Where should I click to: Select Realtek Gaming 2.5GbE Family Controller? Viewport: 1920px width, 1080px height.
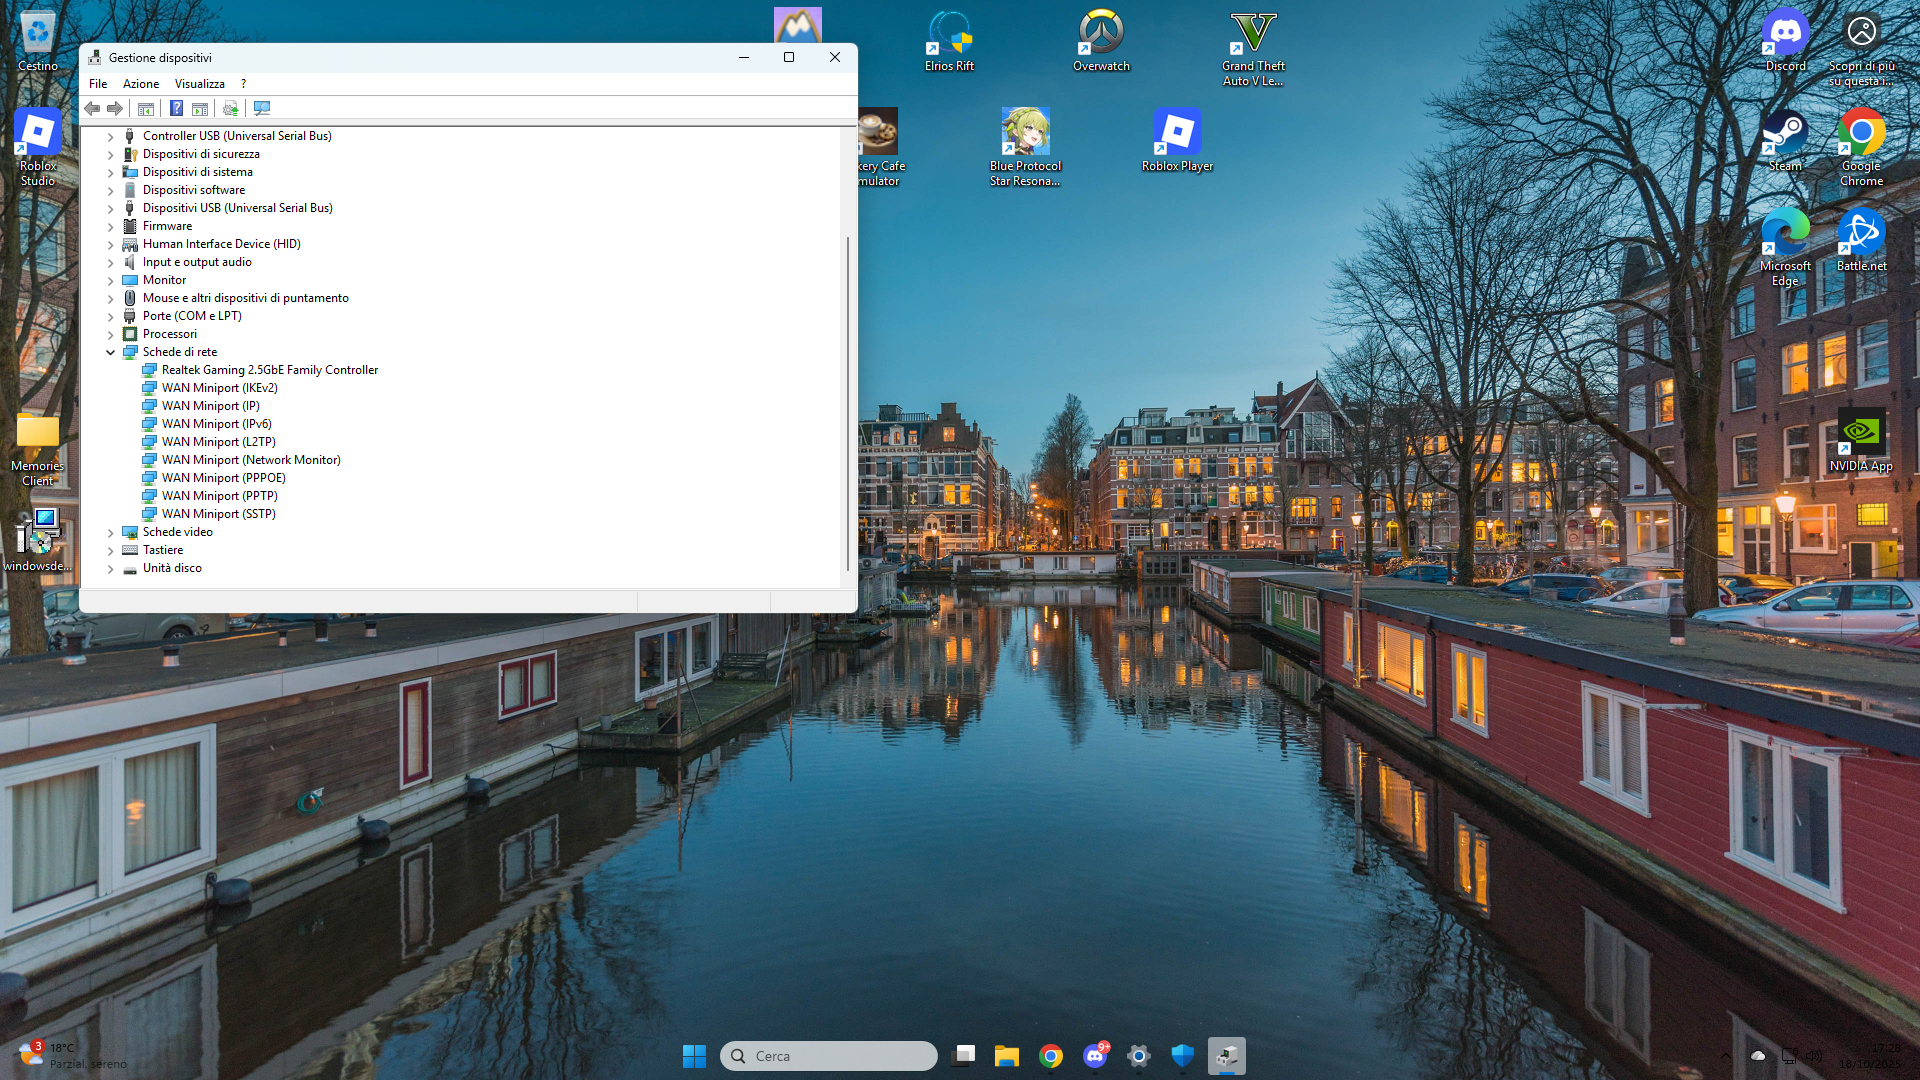click(x=270, y=370)
